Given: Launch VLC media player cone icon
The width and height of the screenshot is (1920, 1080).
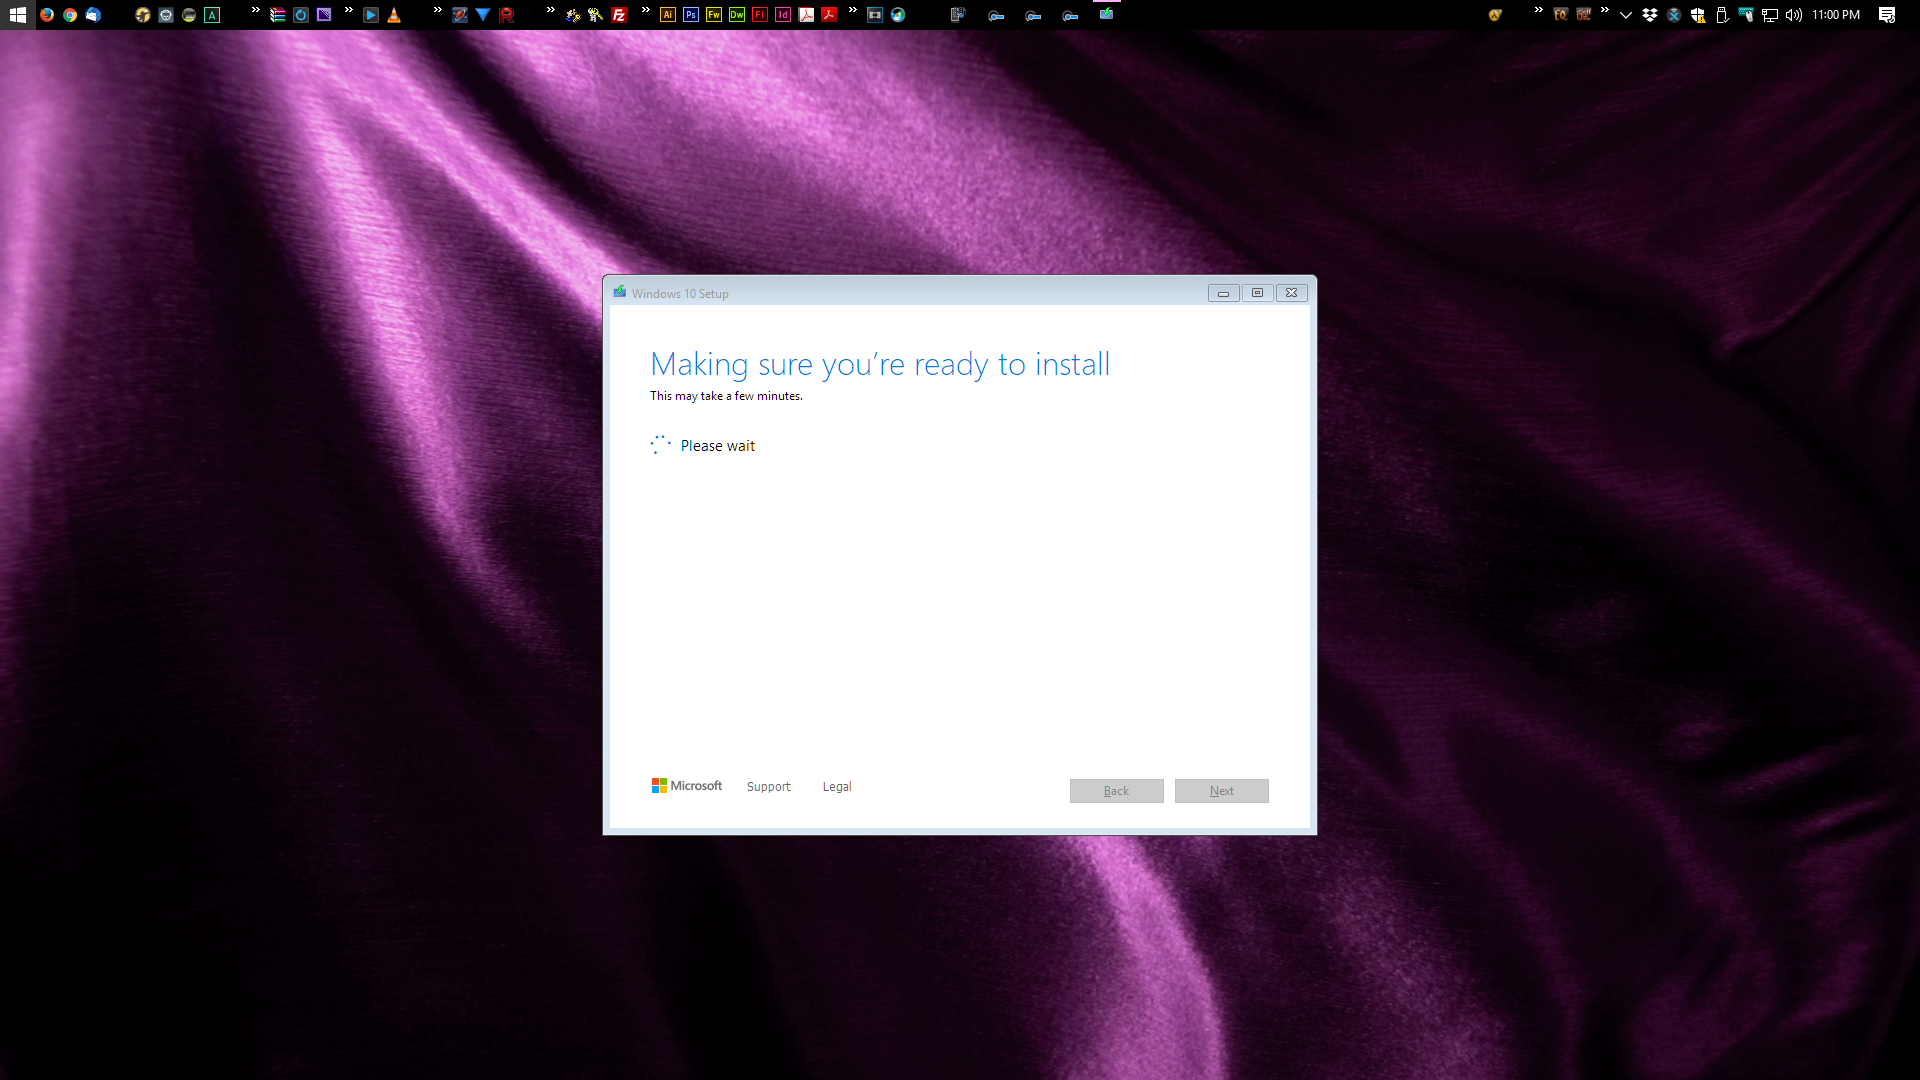Looking at the screenshot, I should [x=394, y=15].
